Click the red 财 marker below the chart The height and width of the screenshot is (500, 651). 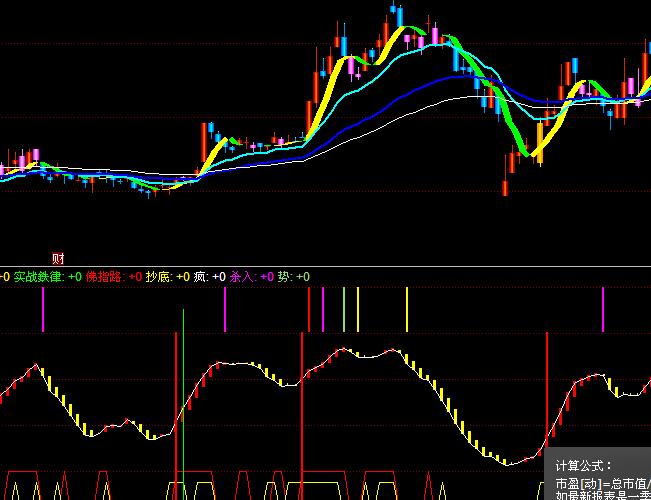pyautogui.click(x=57, y=259)
